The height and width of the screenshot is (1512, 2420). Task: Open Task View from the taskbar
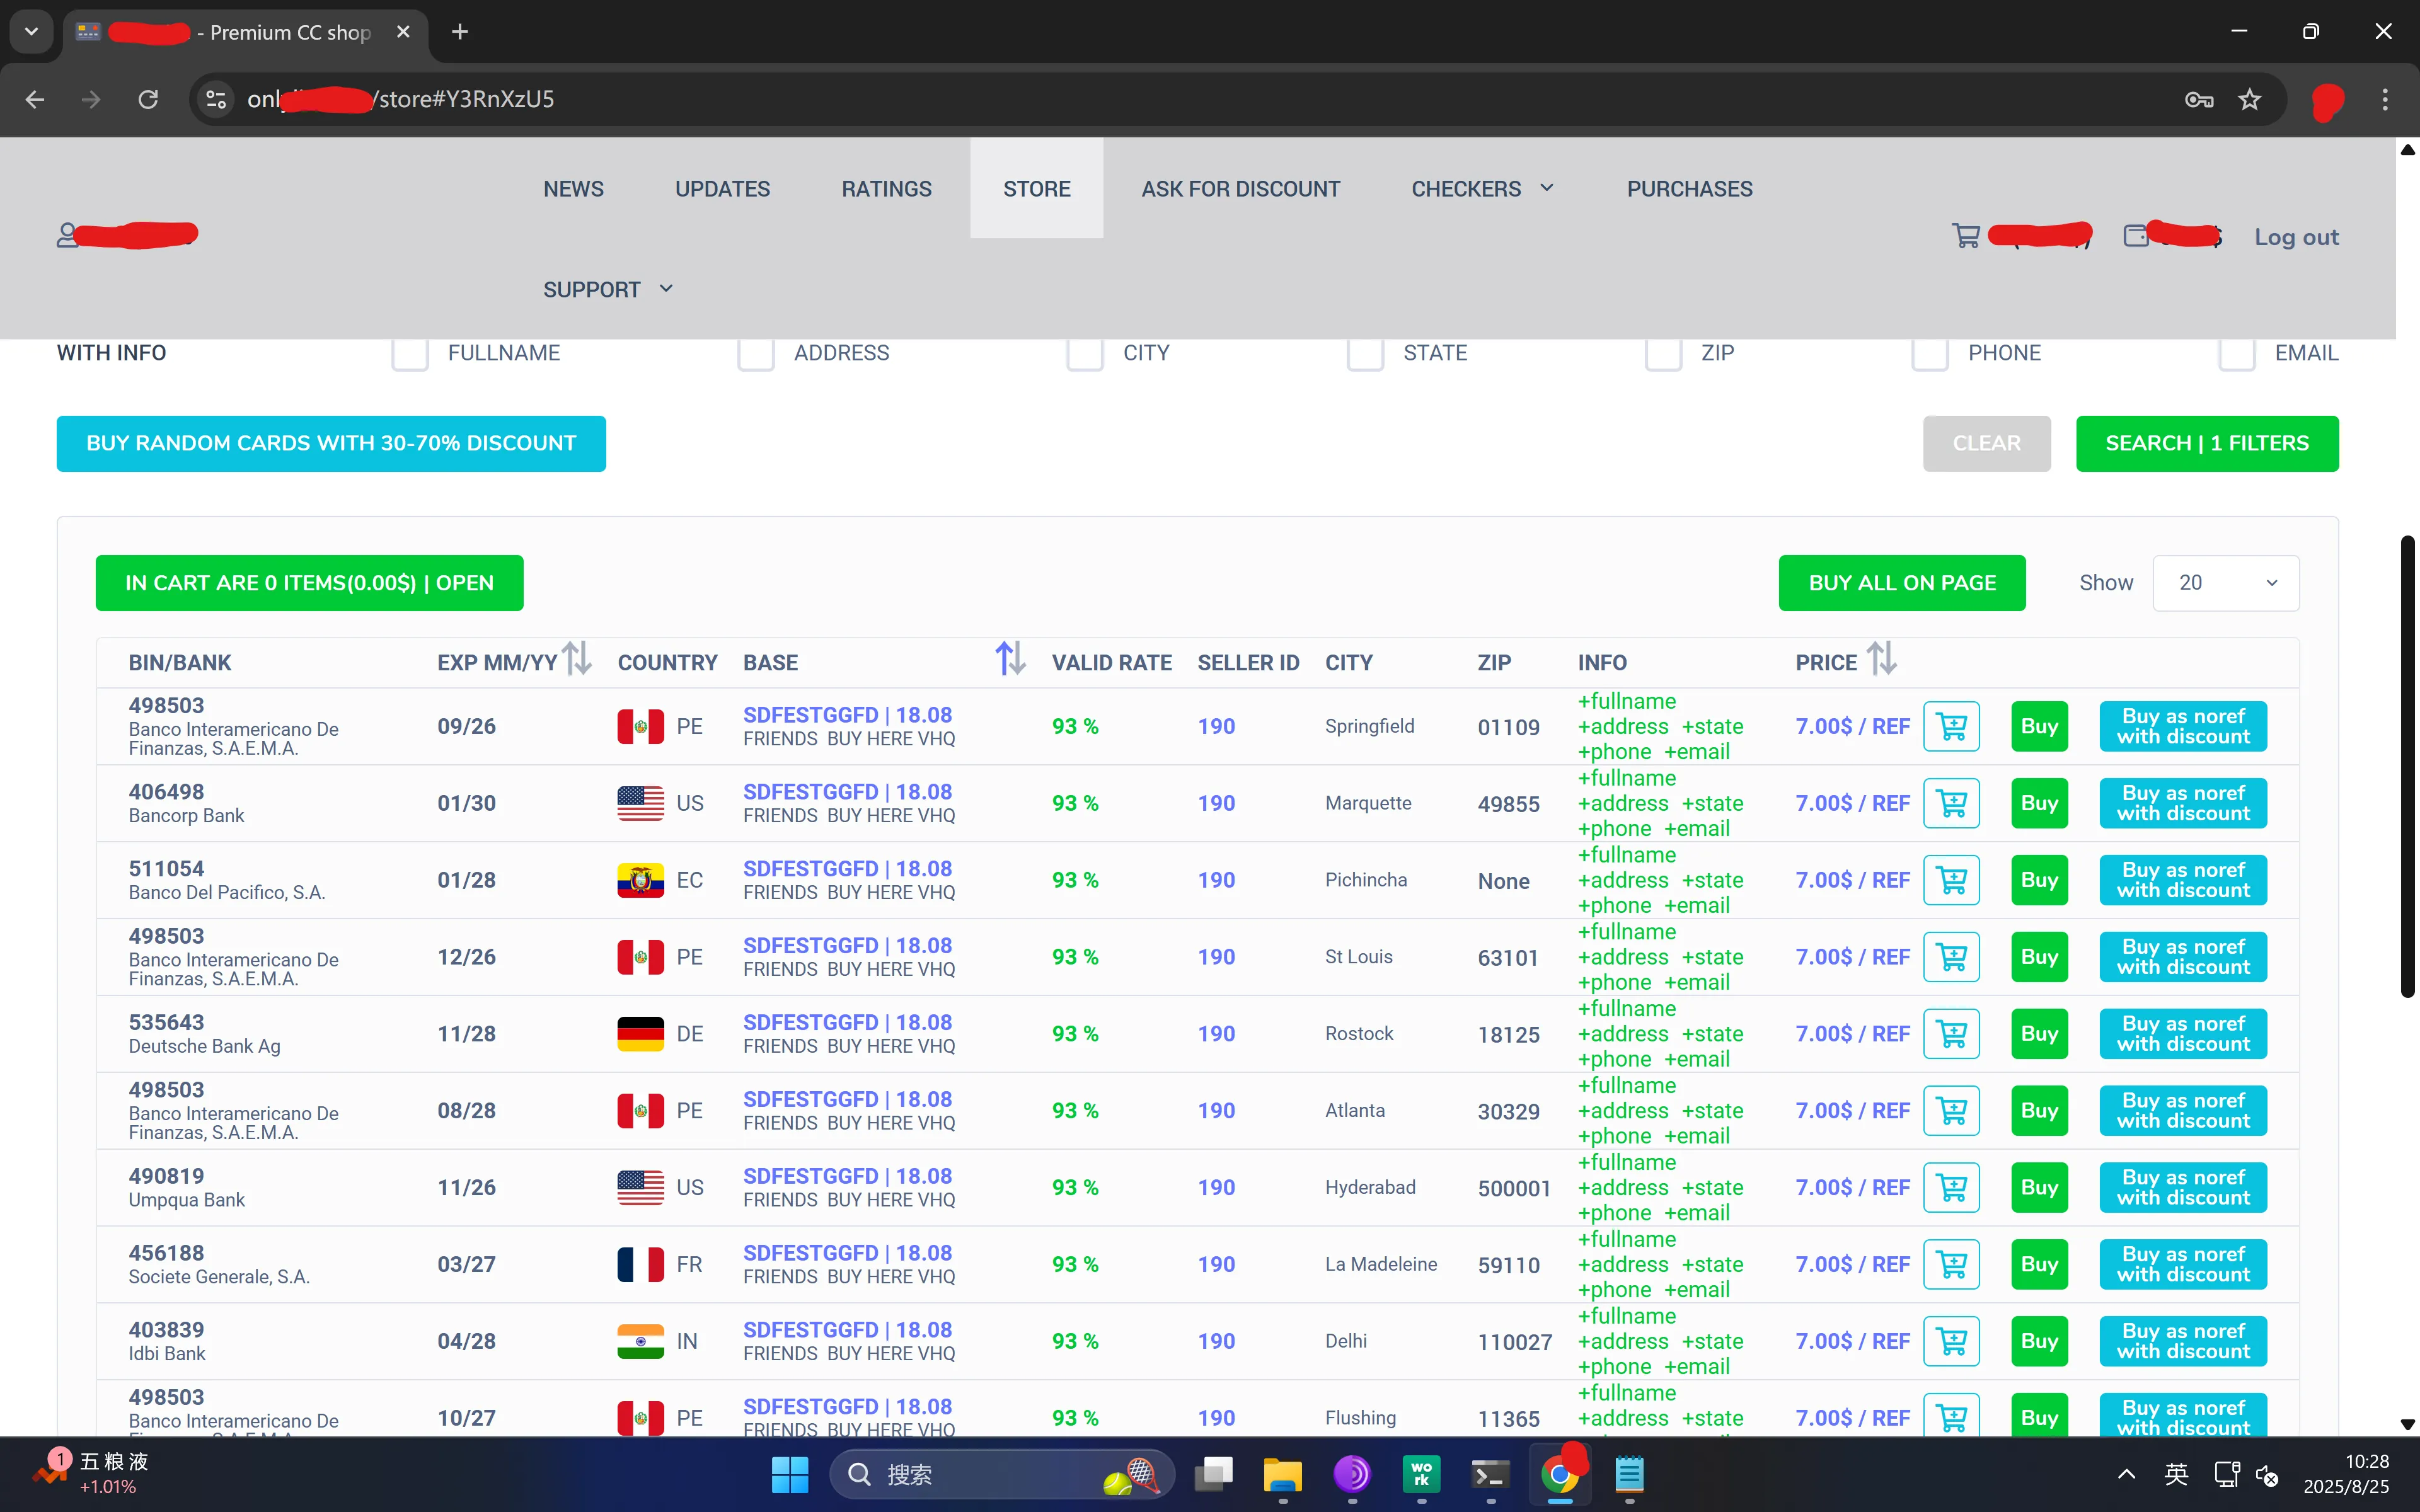1214,1474
